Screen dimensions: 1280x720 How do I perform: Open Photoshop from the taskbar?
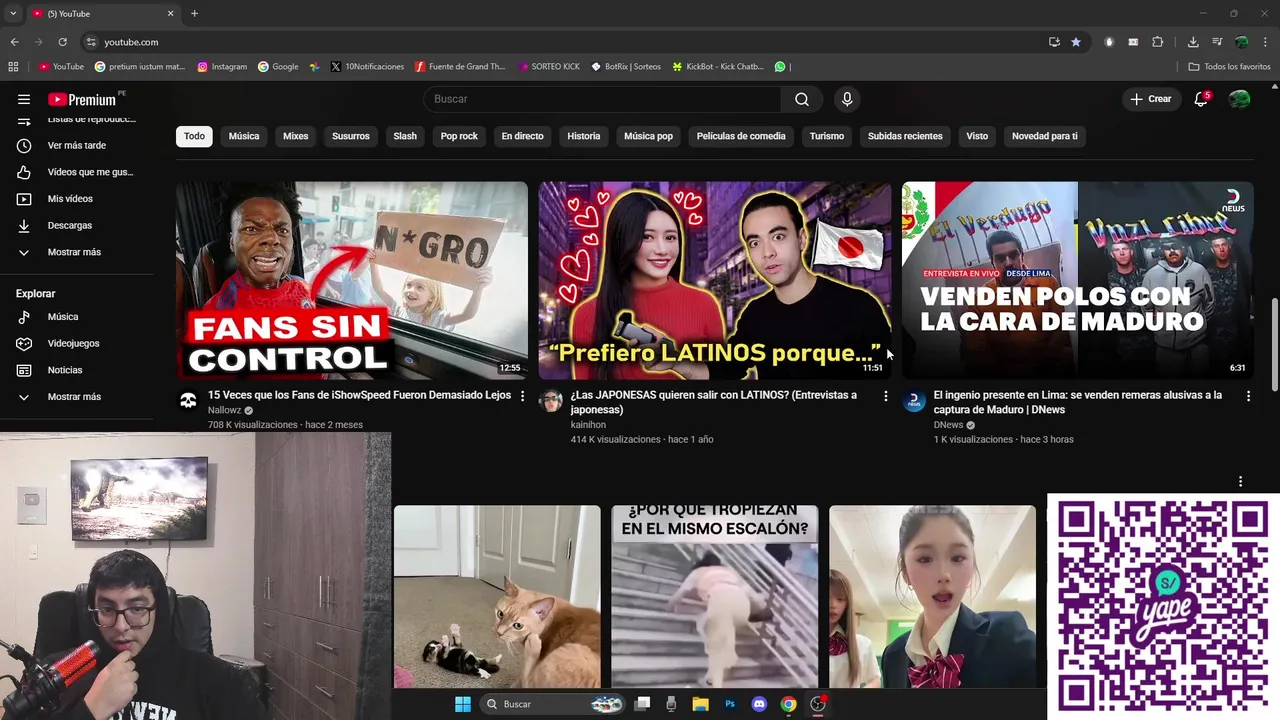[x=730, y=704]
